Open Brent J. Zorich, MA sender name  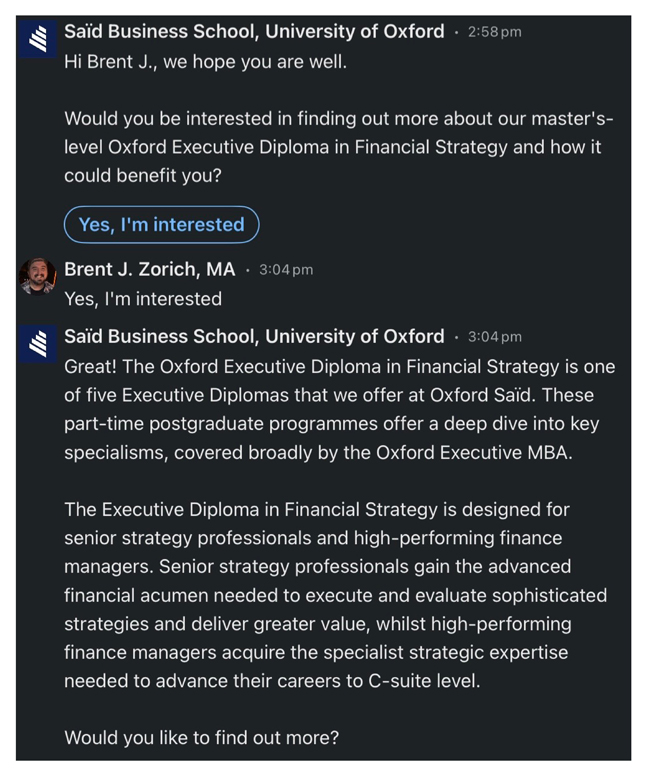(150, 269)
